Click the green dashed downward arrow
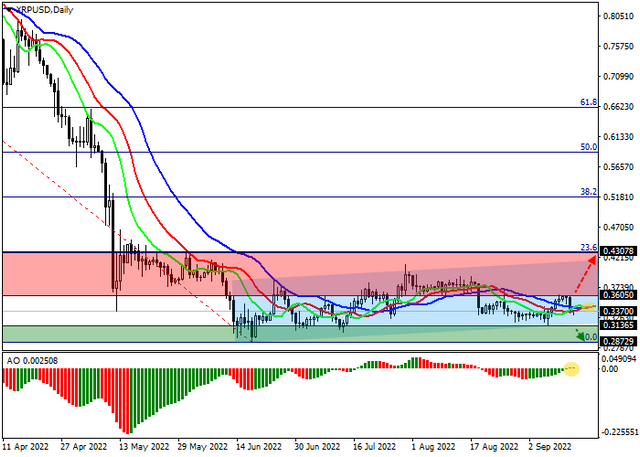Image resolution: width=640 pixels, height=457 pixels. pos(580,335)
